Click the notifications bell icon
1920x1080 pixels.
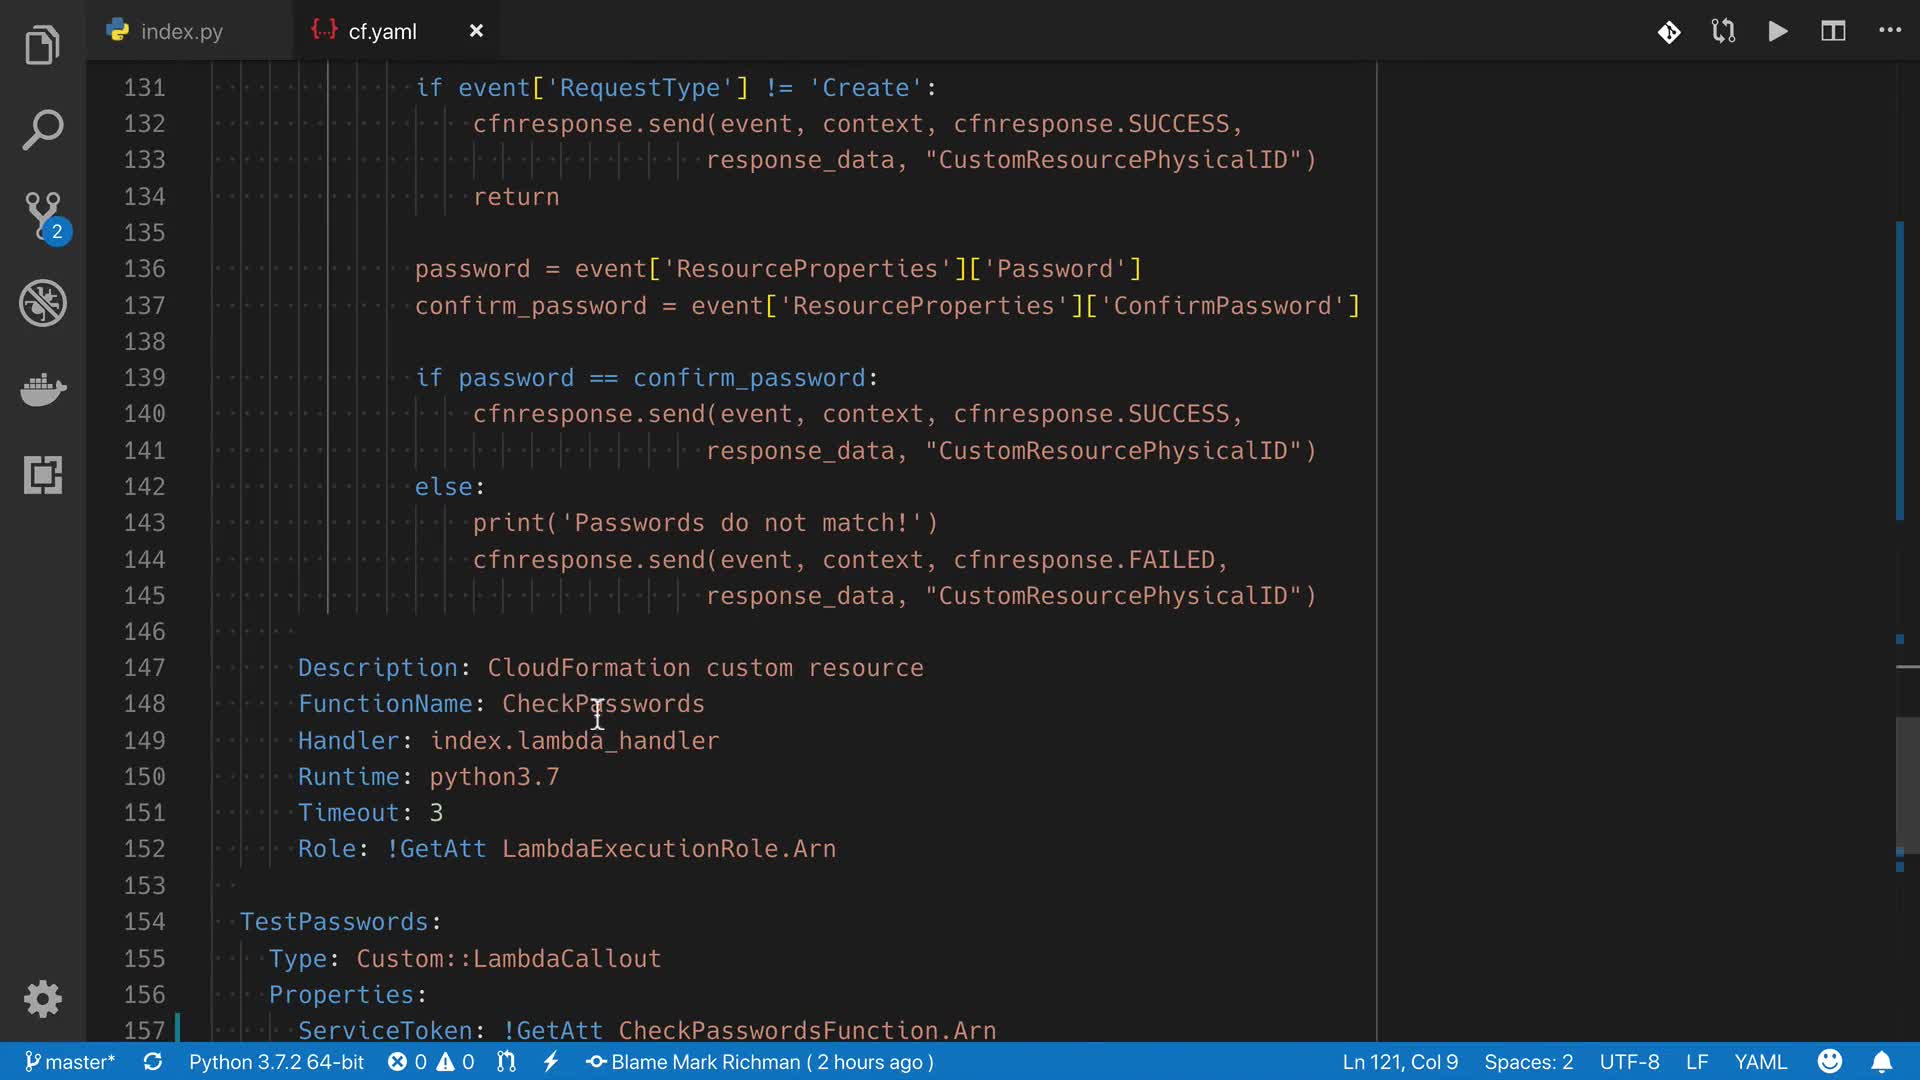pos(1881,1062)
